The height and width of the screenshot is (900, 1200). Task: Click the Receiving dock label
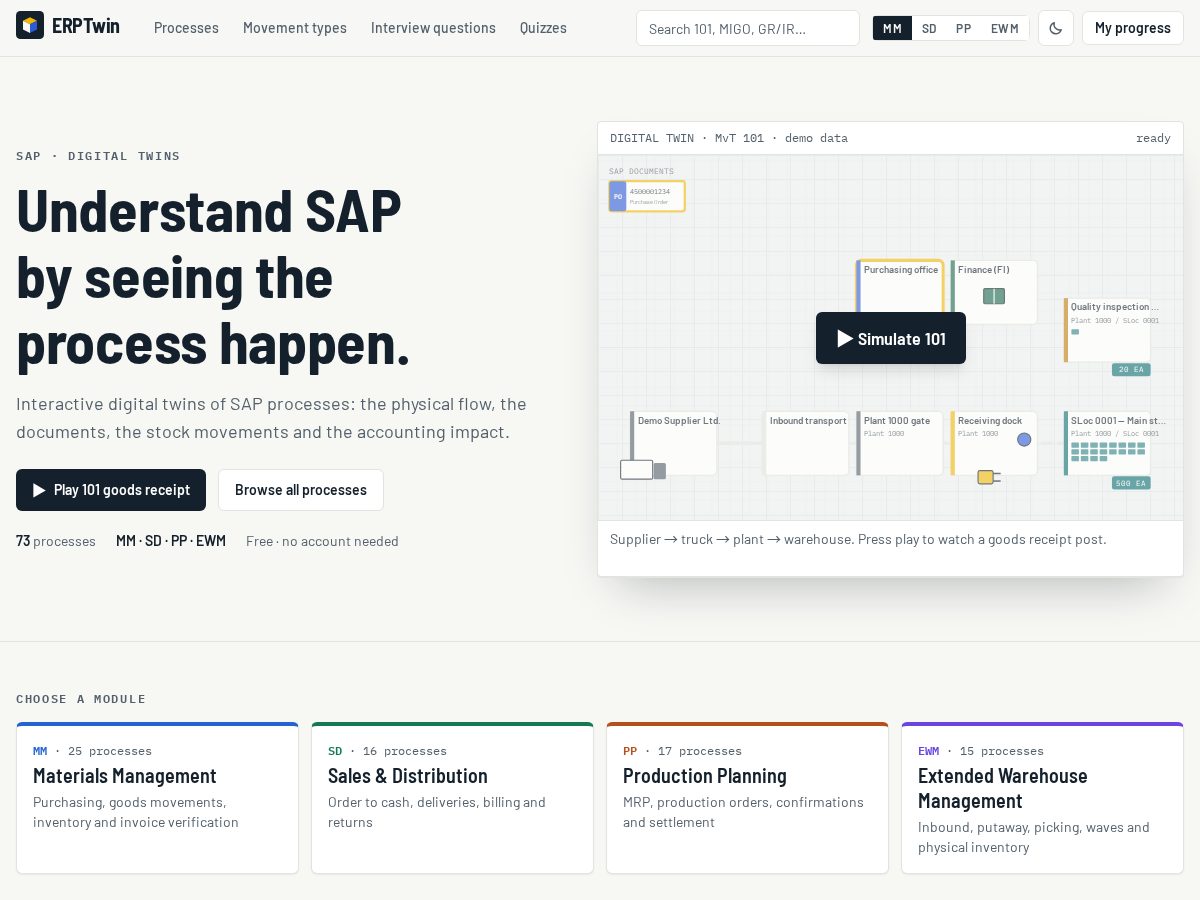(990, 421)
